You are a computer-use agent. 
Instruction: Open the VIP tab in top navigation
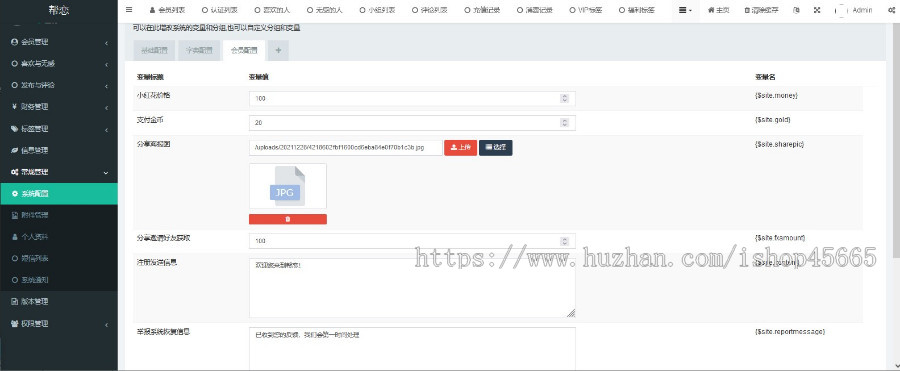(585, 10)
